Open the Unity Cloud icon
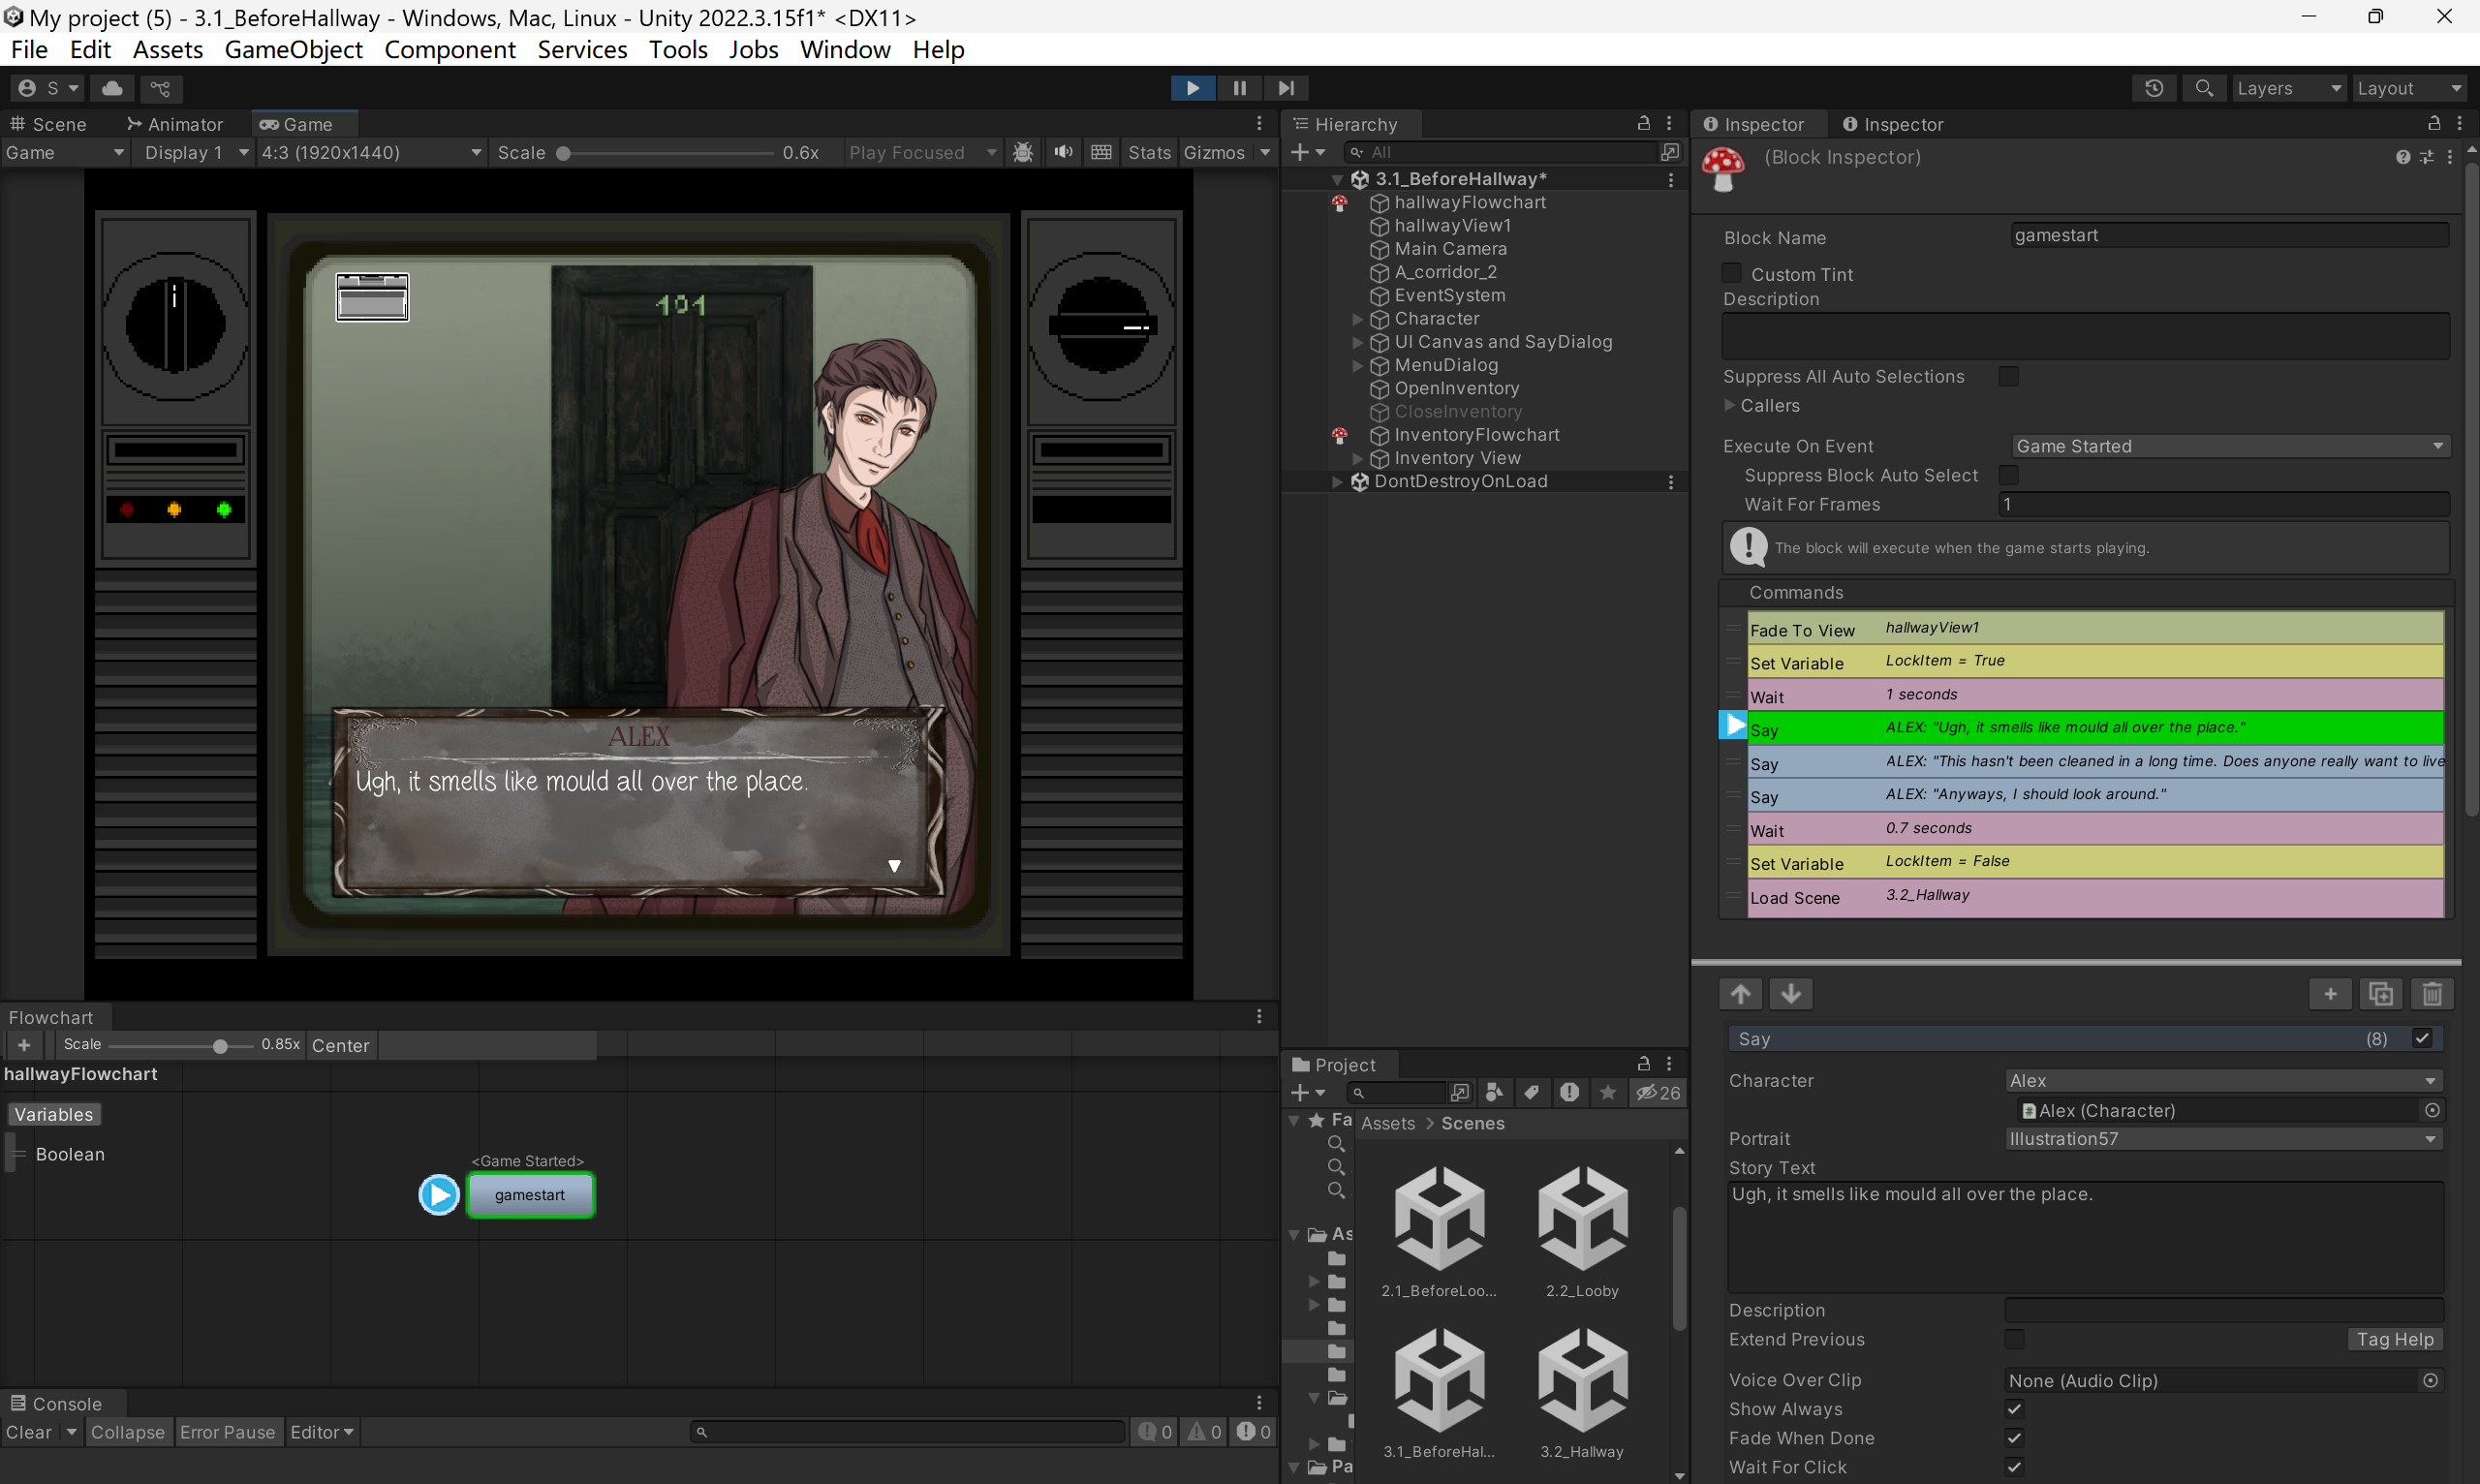Viewport: 2480px width, 1484px height. pos(112,88)
